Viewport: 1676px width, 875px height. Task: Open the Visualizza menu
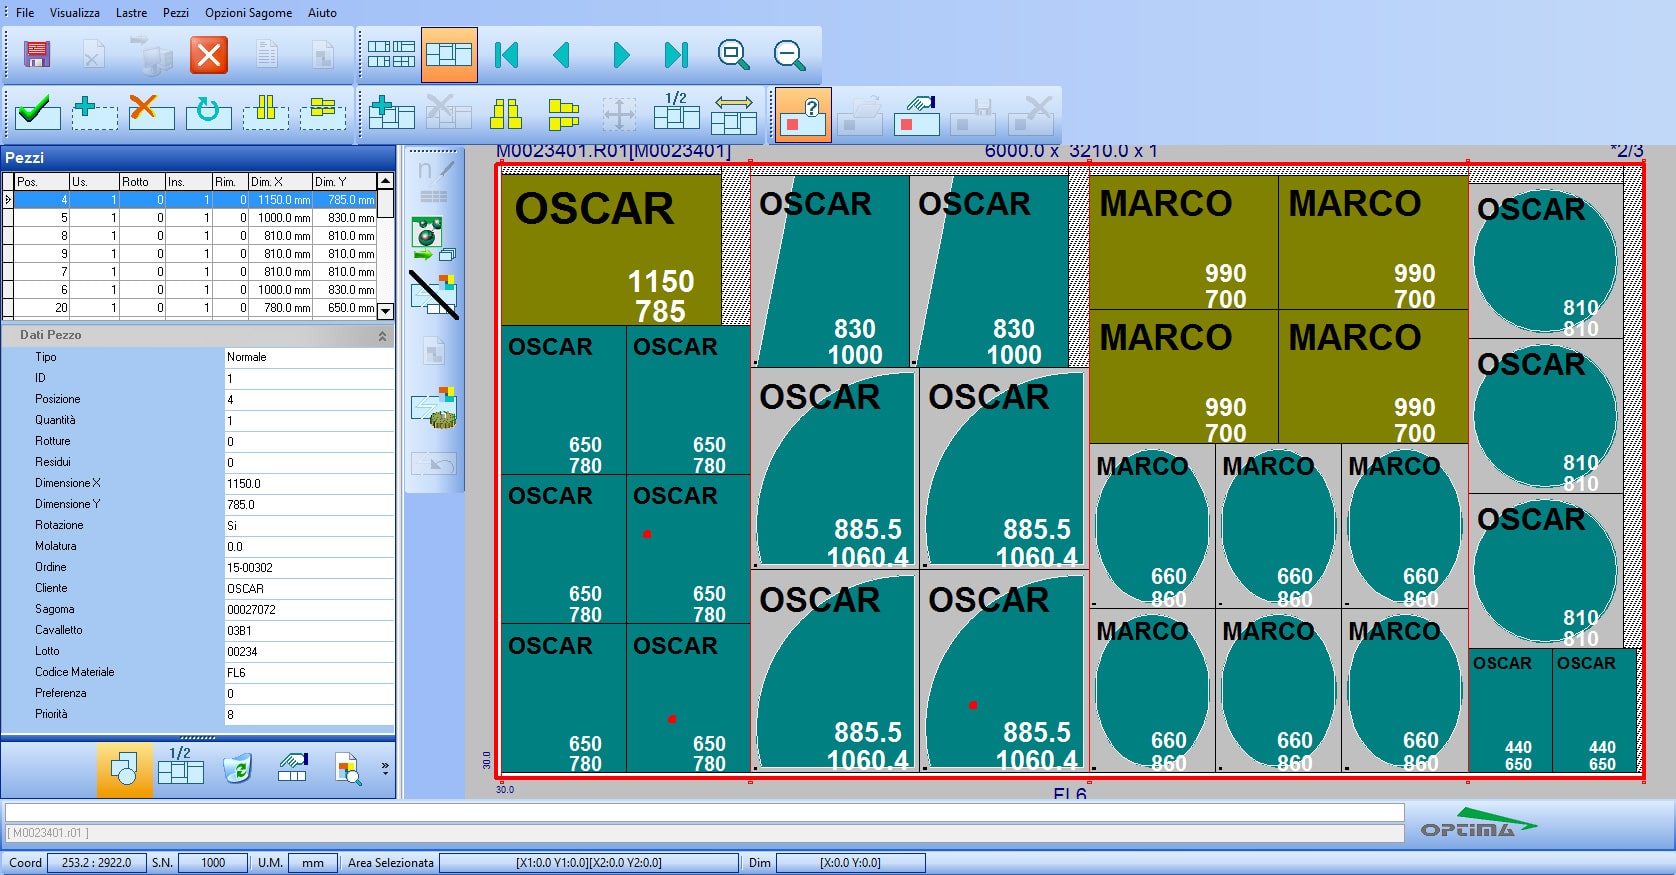coord(75,13)
